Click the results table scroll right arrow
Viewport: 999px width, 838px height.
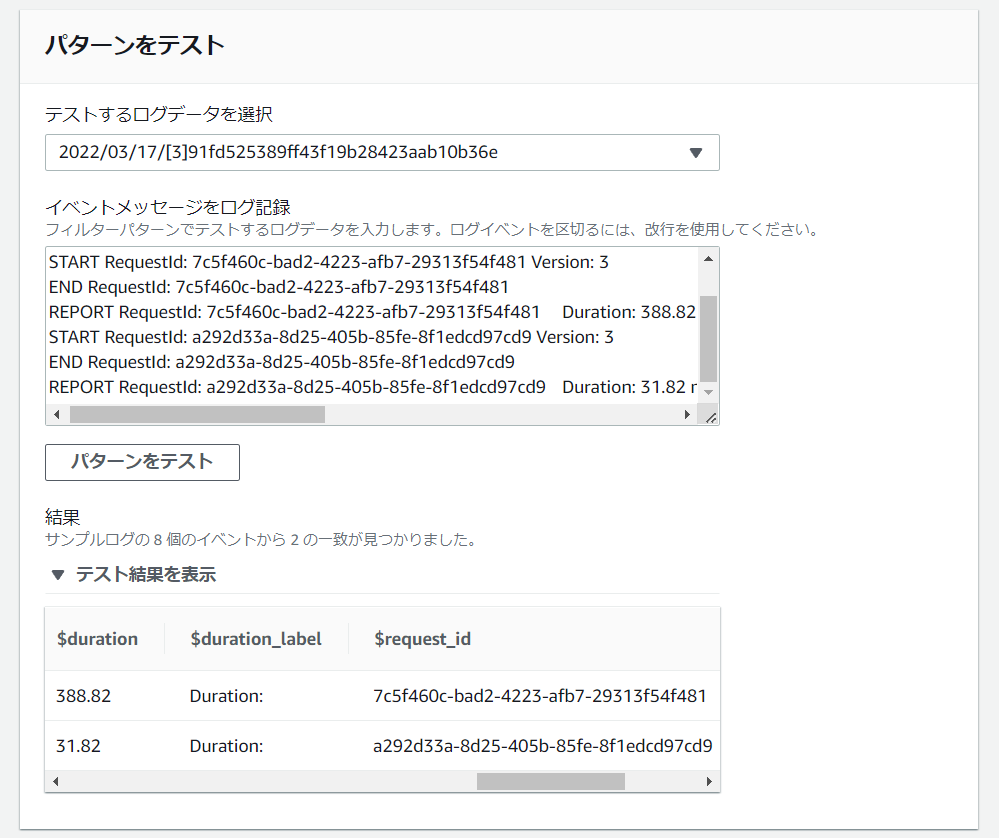click(x=709, y=781)
